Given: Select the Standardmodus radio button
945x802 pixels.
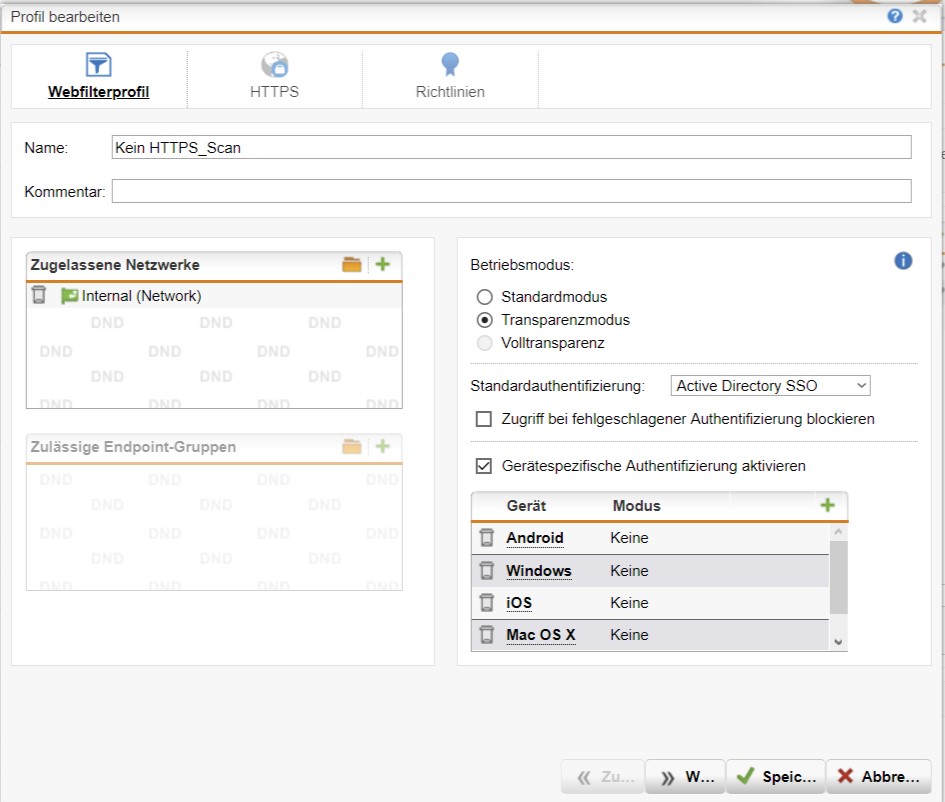Looking at the screenshot, I should 485,297.
